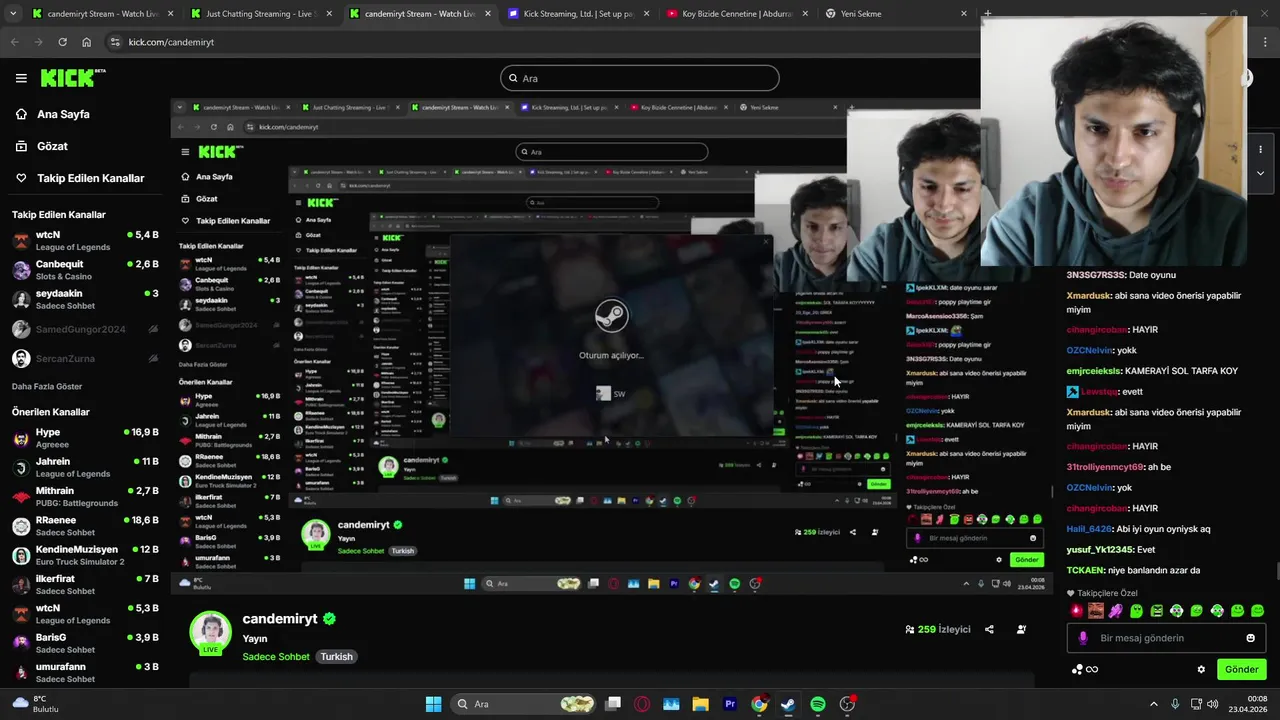Open wtcN League of Legends 5,4 B channel

pos(85,241)
